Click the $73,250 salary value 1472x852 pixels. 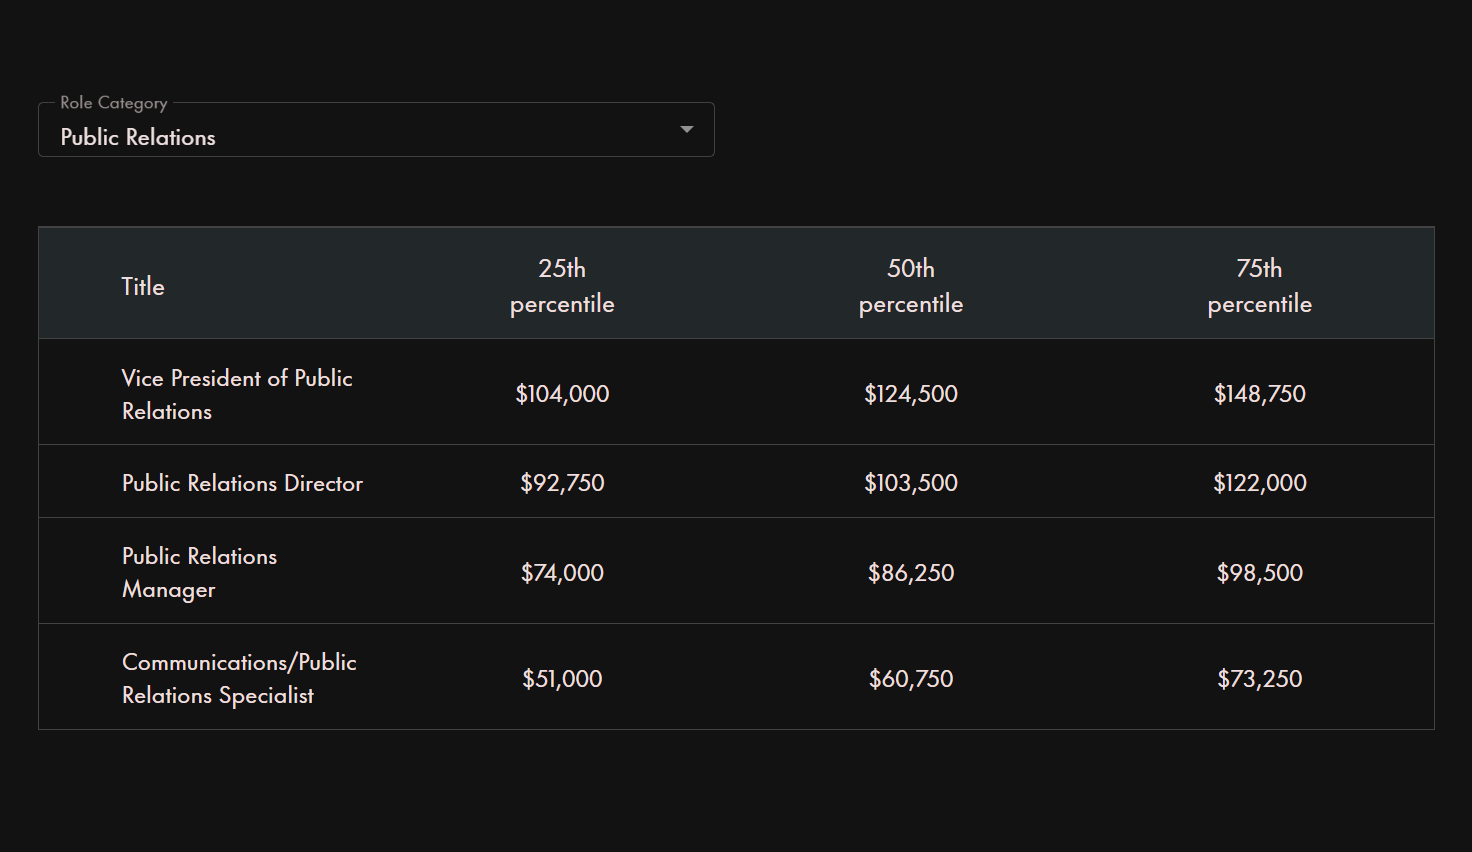pos(1259,679)
